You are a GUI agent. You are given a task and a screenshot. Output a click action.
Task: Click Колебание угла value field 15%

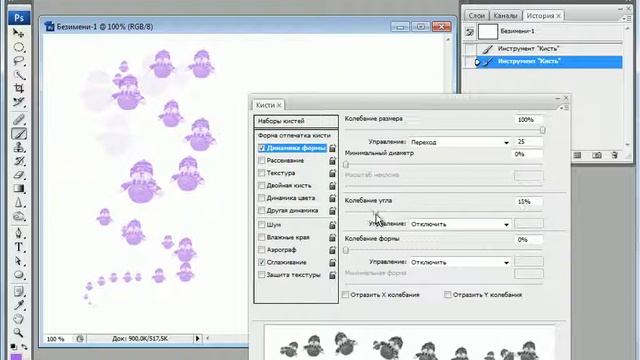(528, 202)
